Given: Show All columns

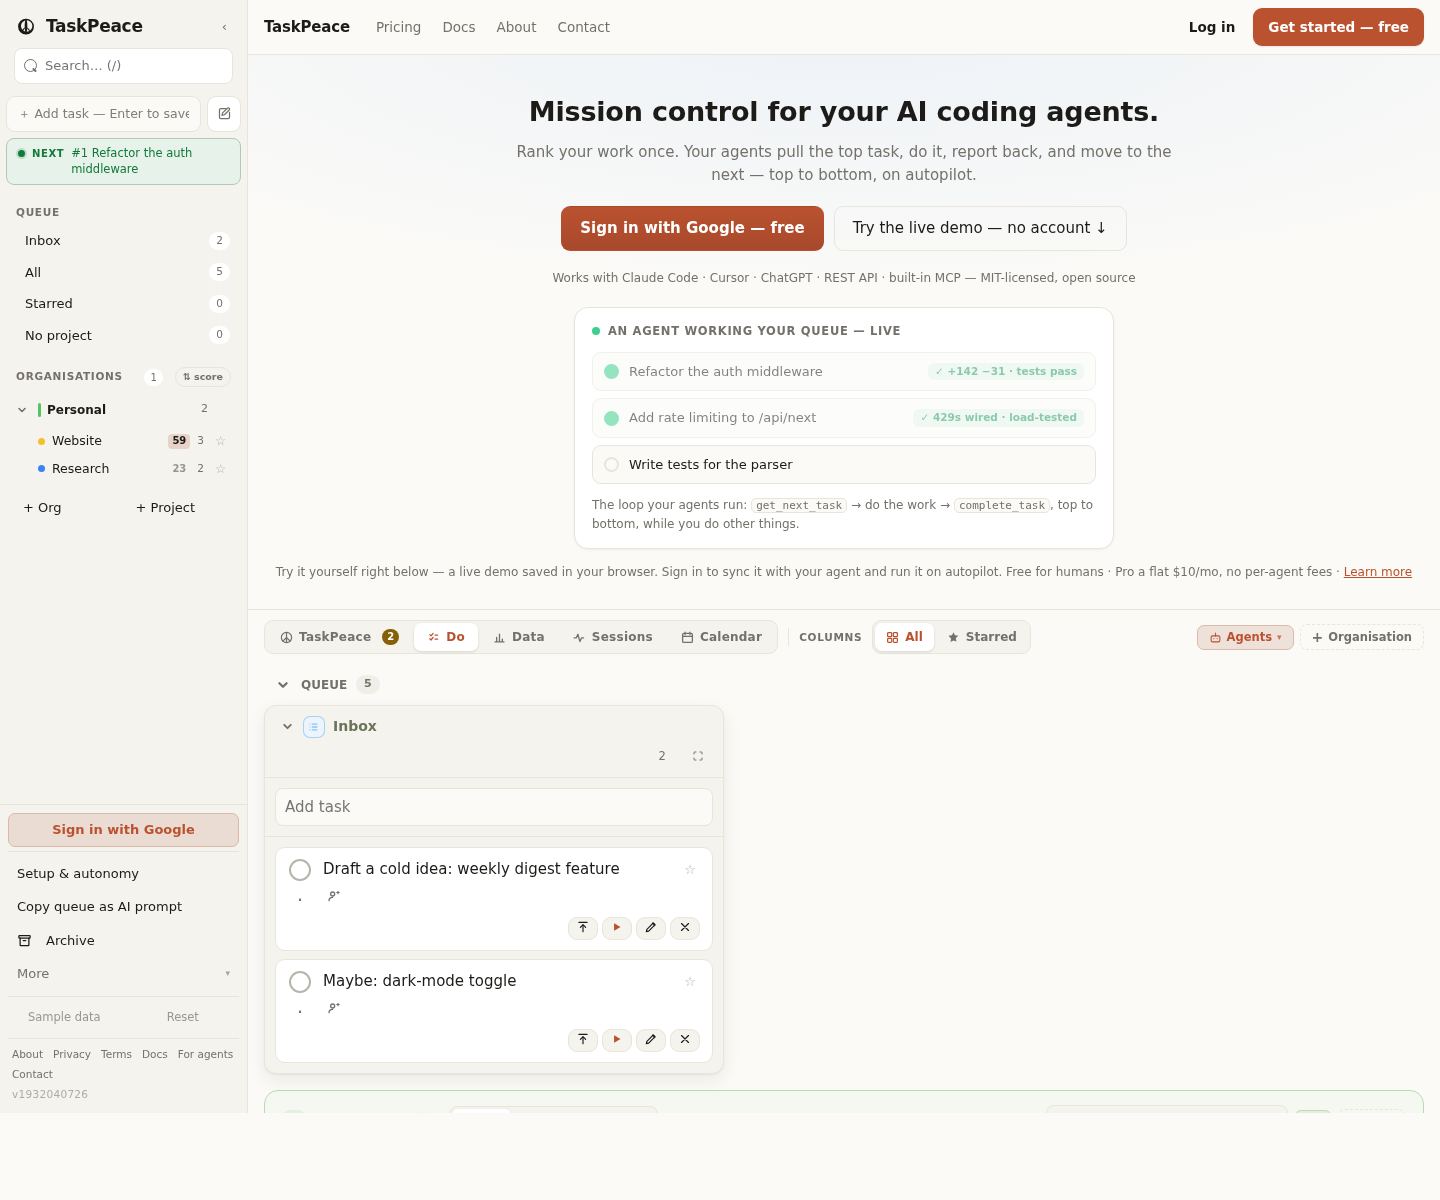Looking at the screenshot, I should pos(904,637).
